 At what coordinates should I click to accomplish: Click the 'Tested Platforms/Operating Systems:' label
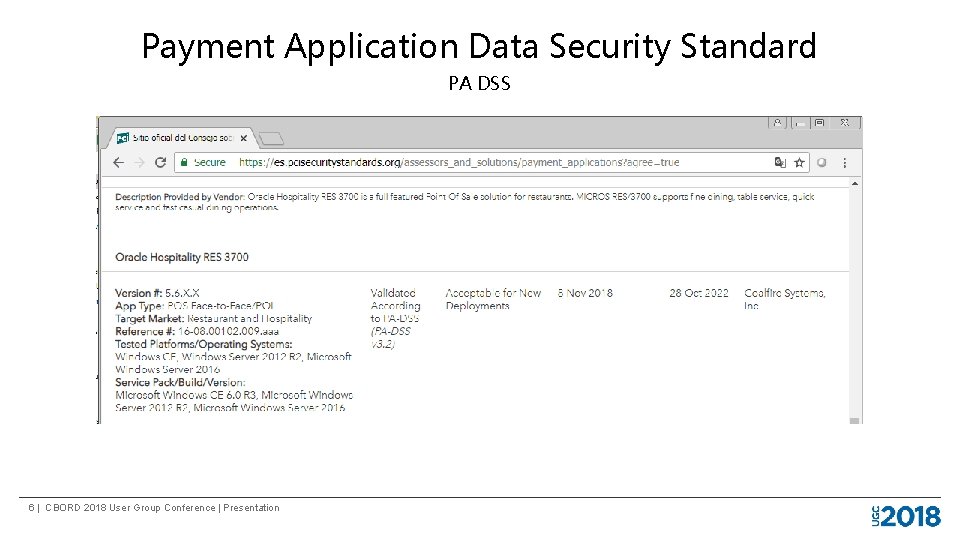pyautogui.click(x=203, y=344)
